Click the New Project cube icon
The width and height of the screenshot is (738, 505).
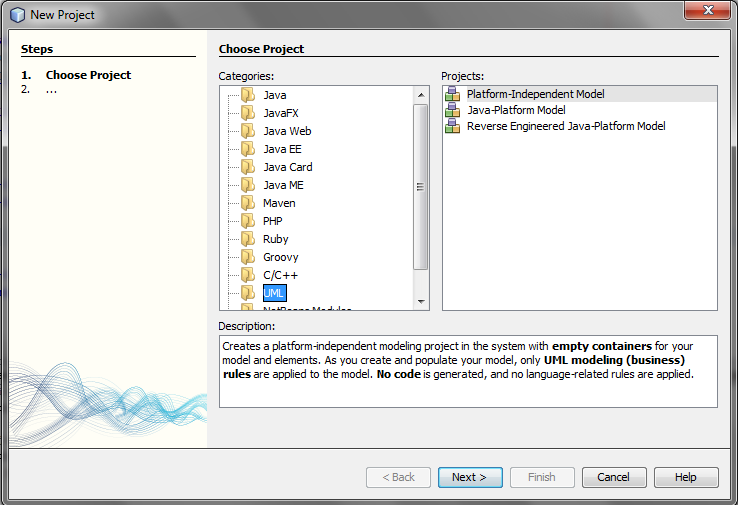click(17, 15)
